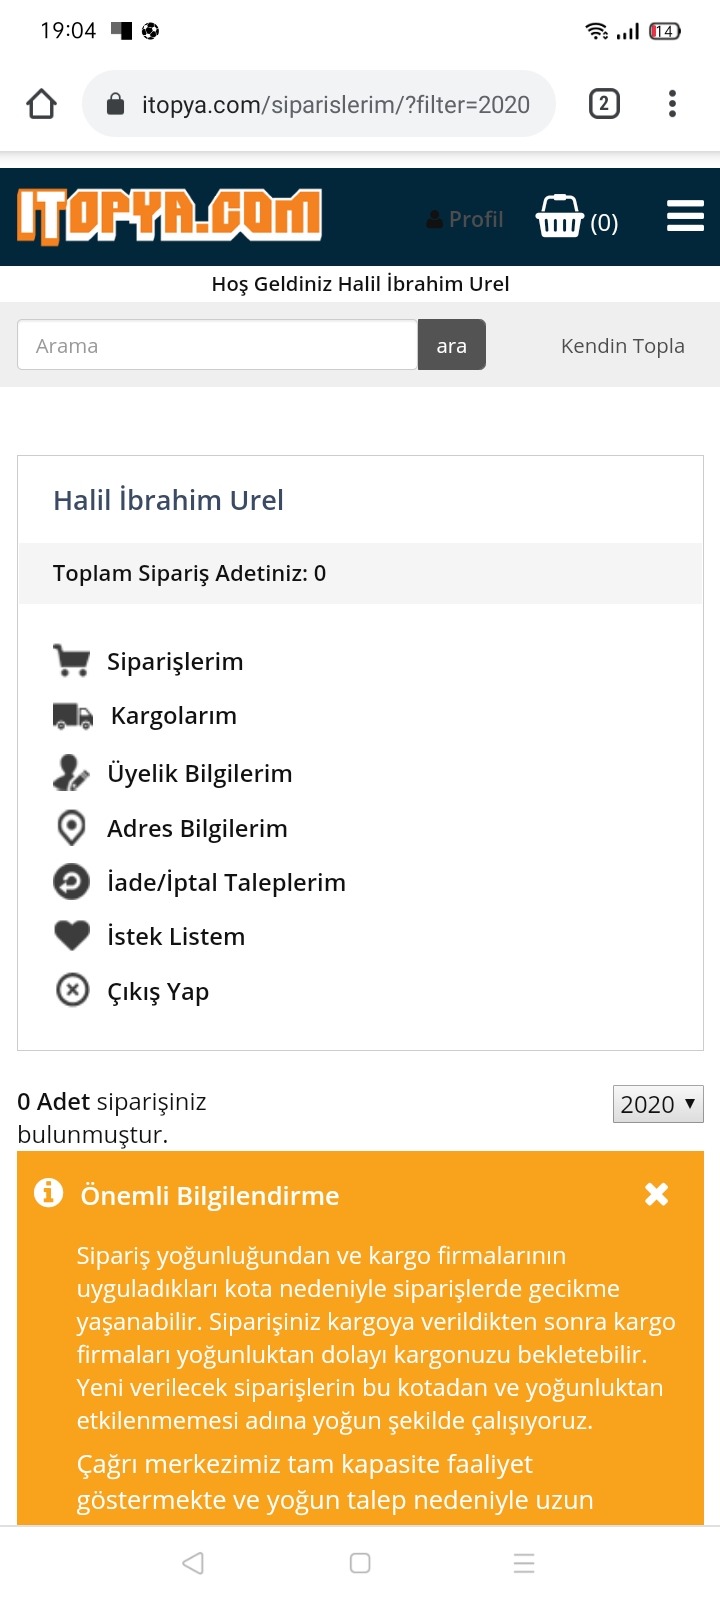Close the Önemli Bilgilendirme notice
This screenshot has height=1600, width=720.
click(x=656, y=1194)
